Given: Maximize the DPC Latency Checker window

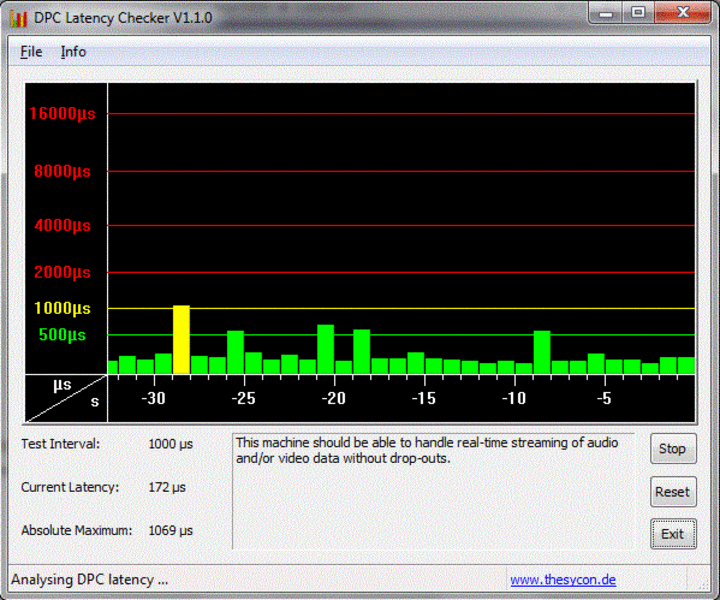Looking at the screenshot, I should [638, 13].
